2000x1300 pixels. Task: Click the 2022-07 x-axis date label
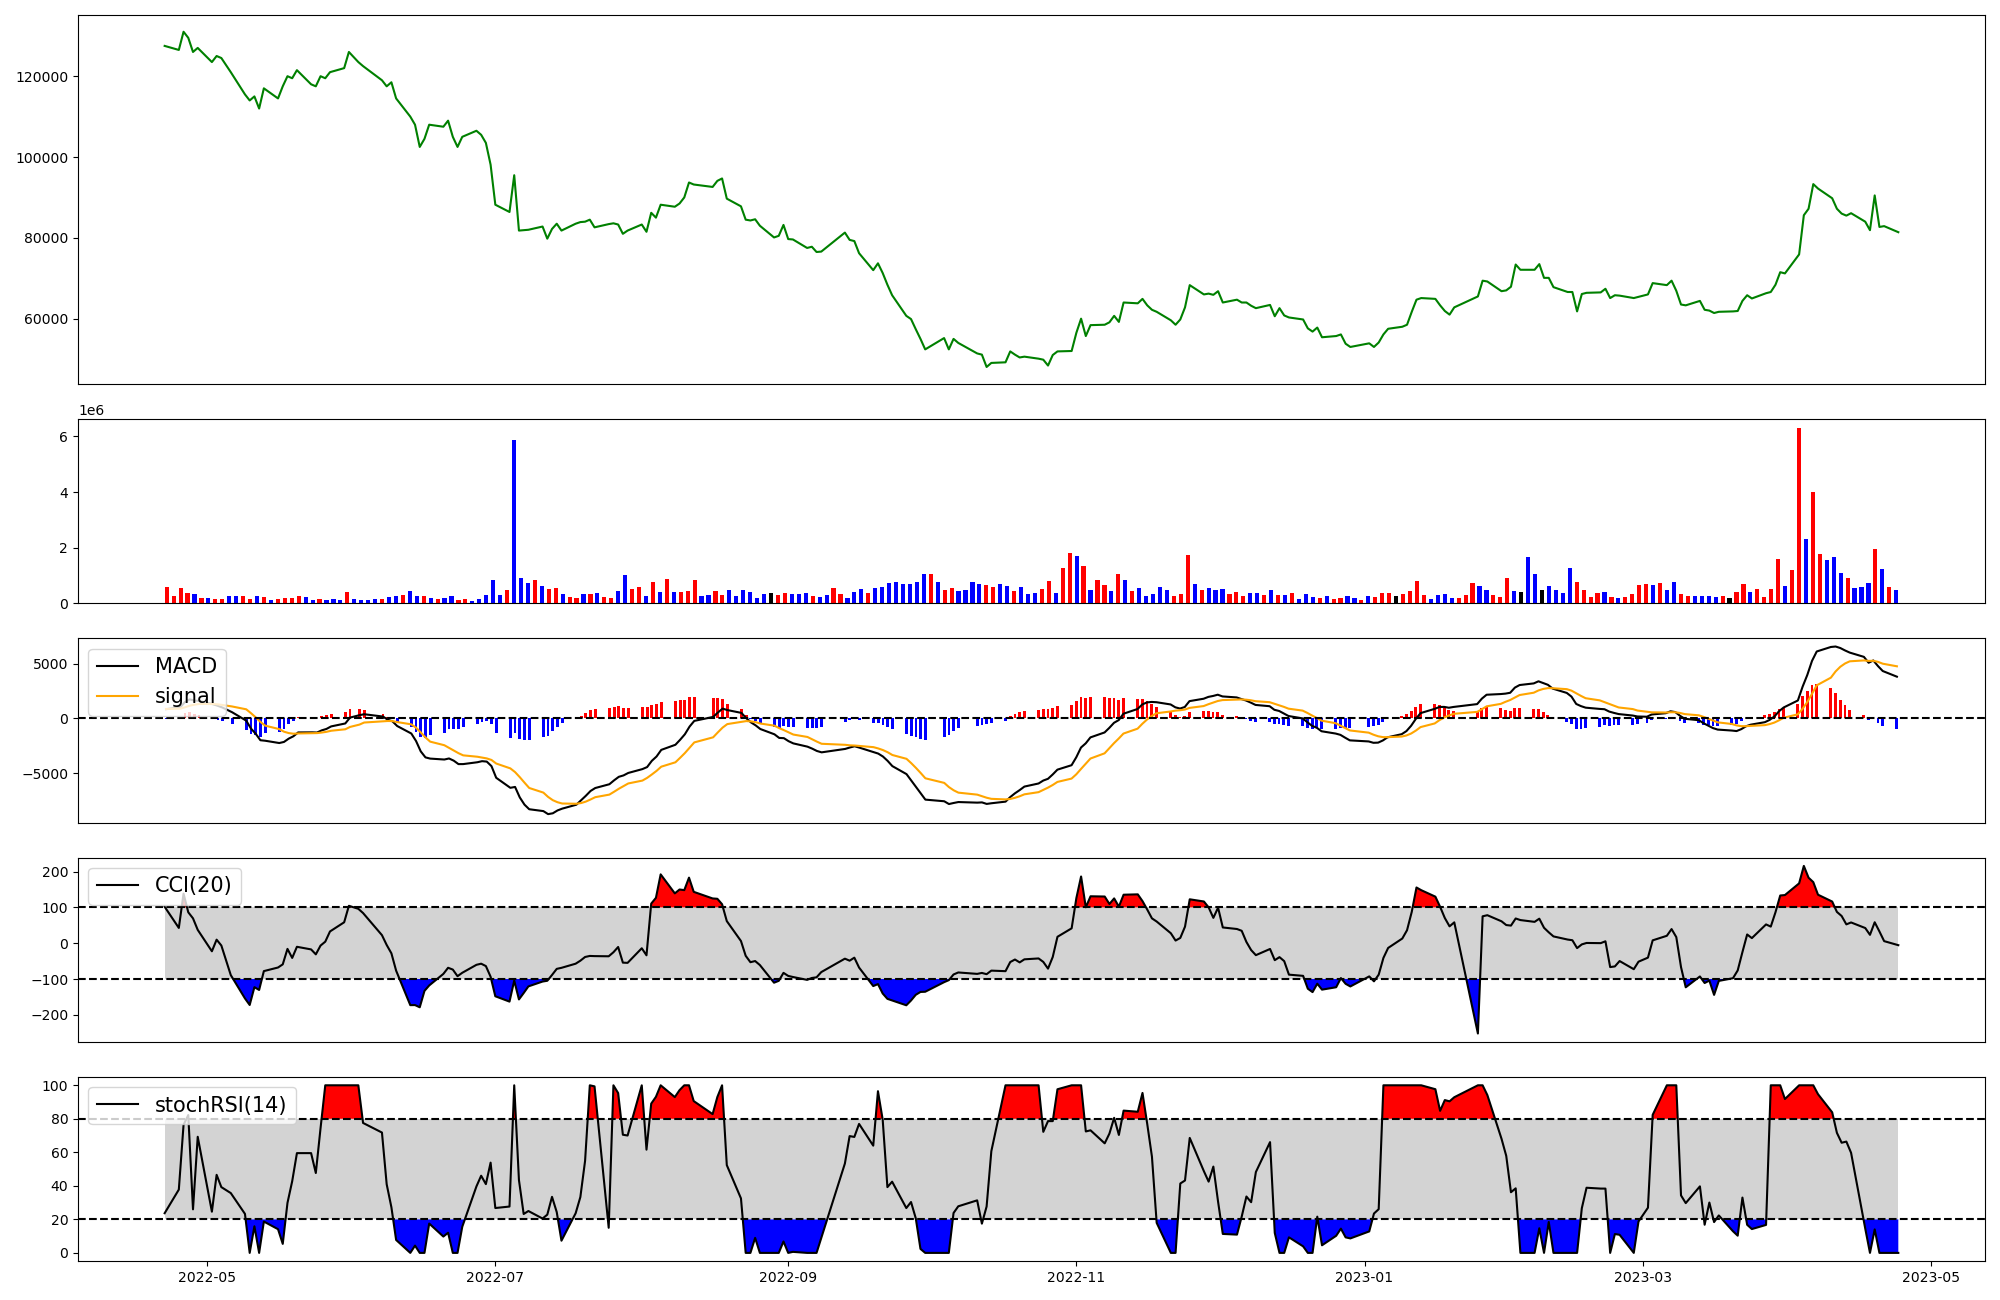pos(496,1277)
